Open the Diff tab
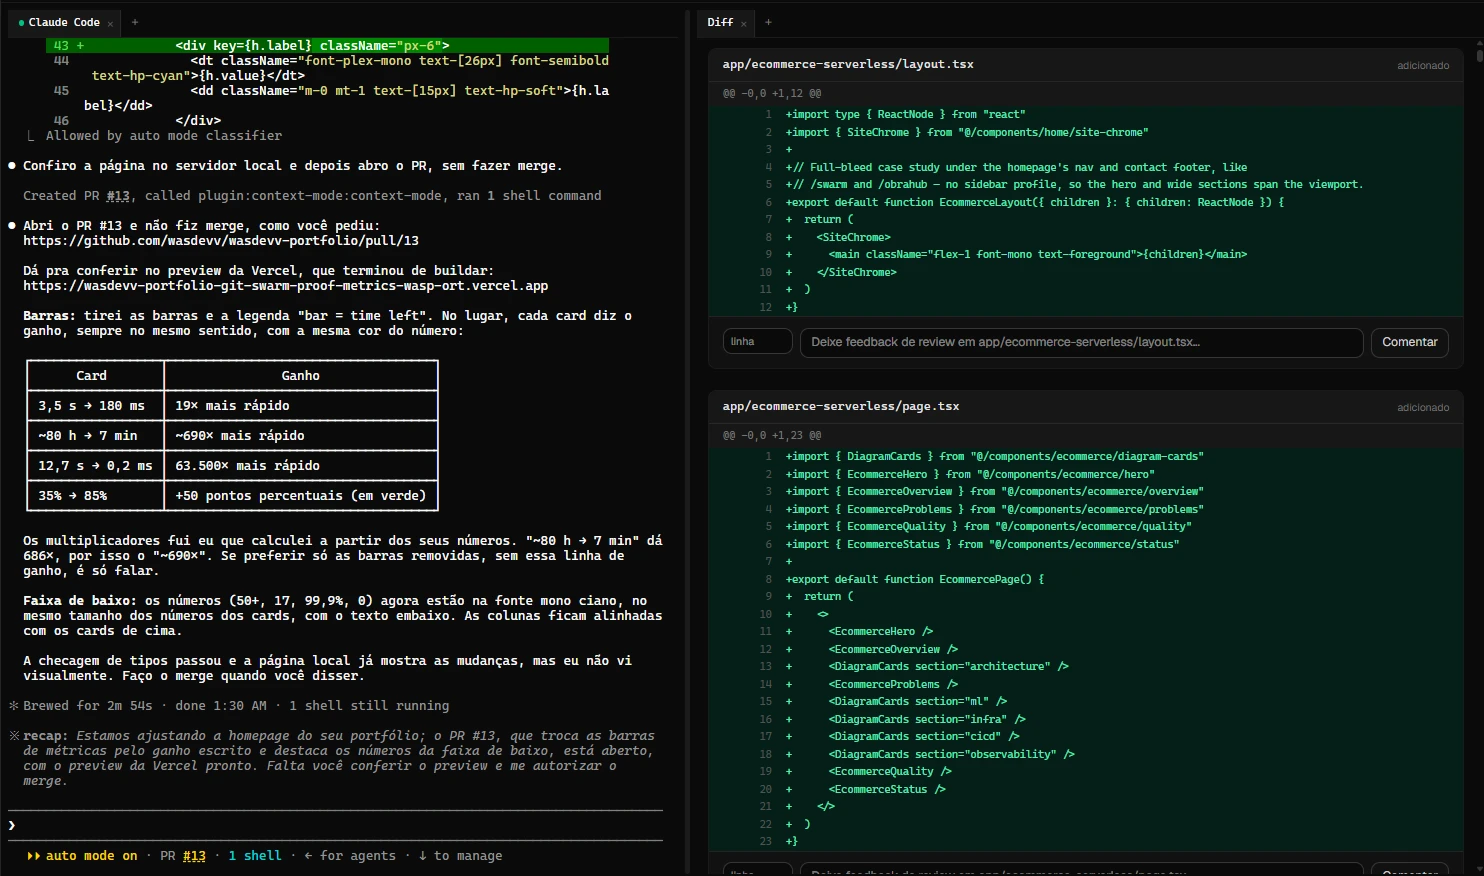Image resolution: width=1484 pixels, height=876 pixels. click(720, 22)
